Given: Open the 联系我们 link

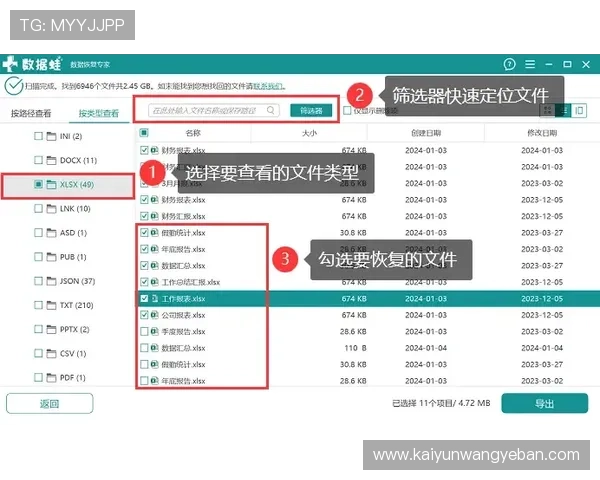Looking at the screenshot, I should (x=268, y=86).
